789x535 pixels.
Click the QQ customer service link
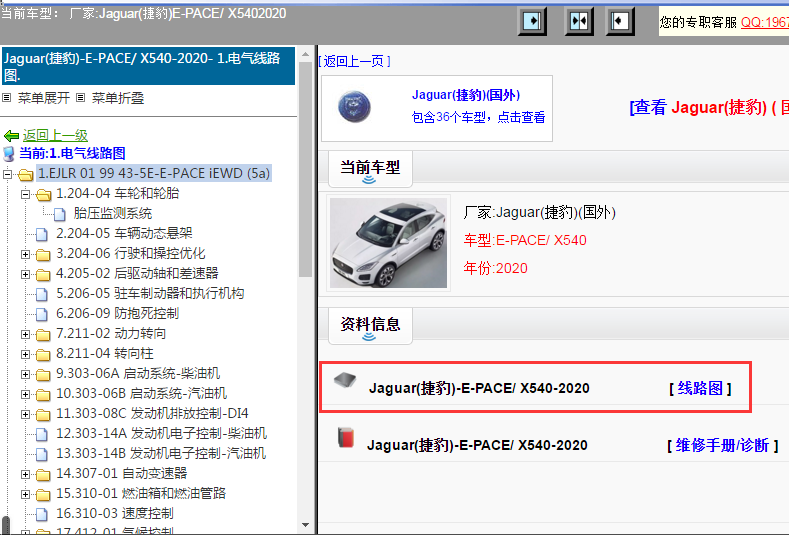click(x=764, y=22)
